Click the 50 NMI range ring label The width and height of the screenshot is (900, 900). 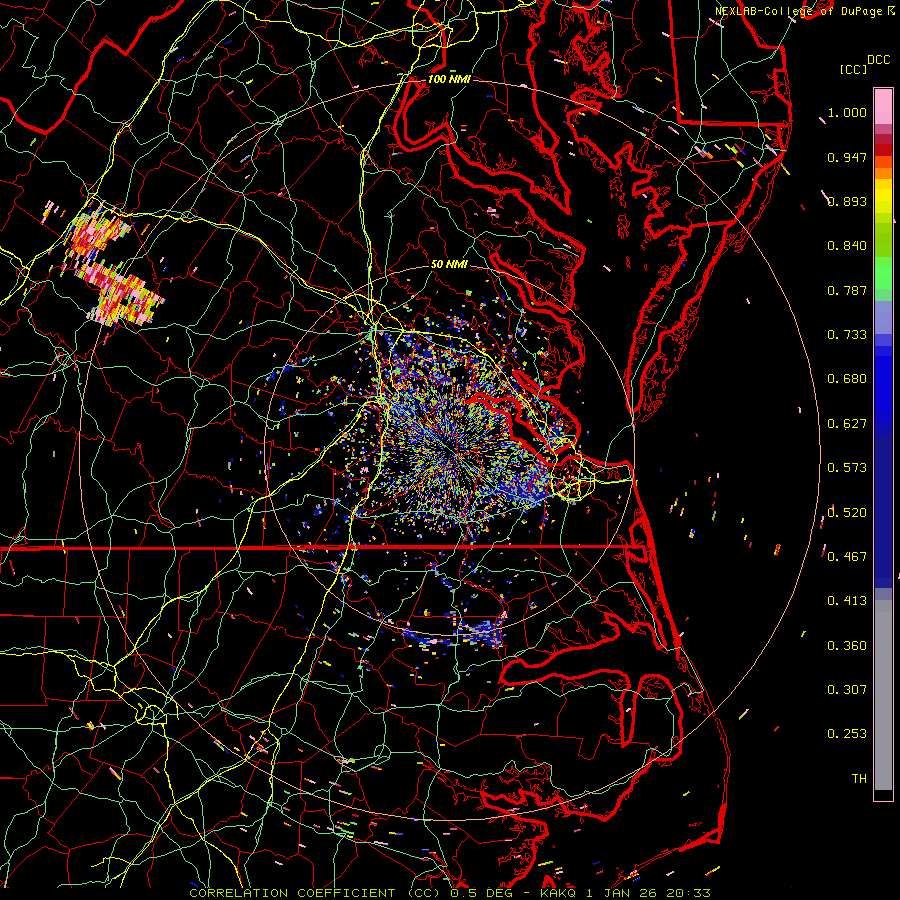pos(449,264)
